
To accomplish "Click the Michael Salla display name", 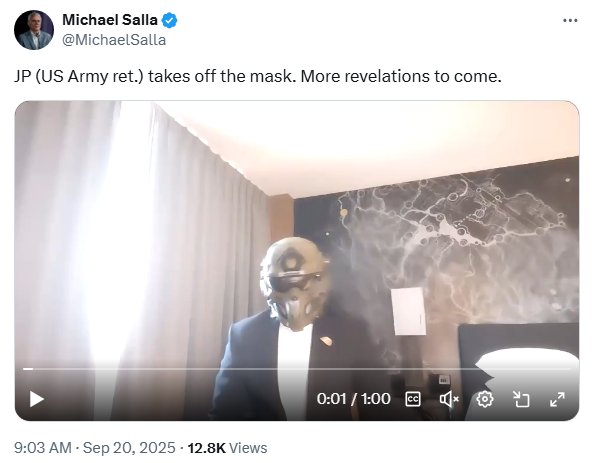I will tap(110, 20).
